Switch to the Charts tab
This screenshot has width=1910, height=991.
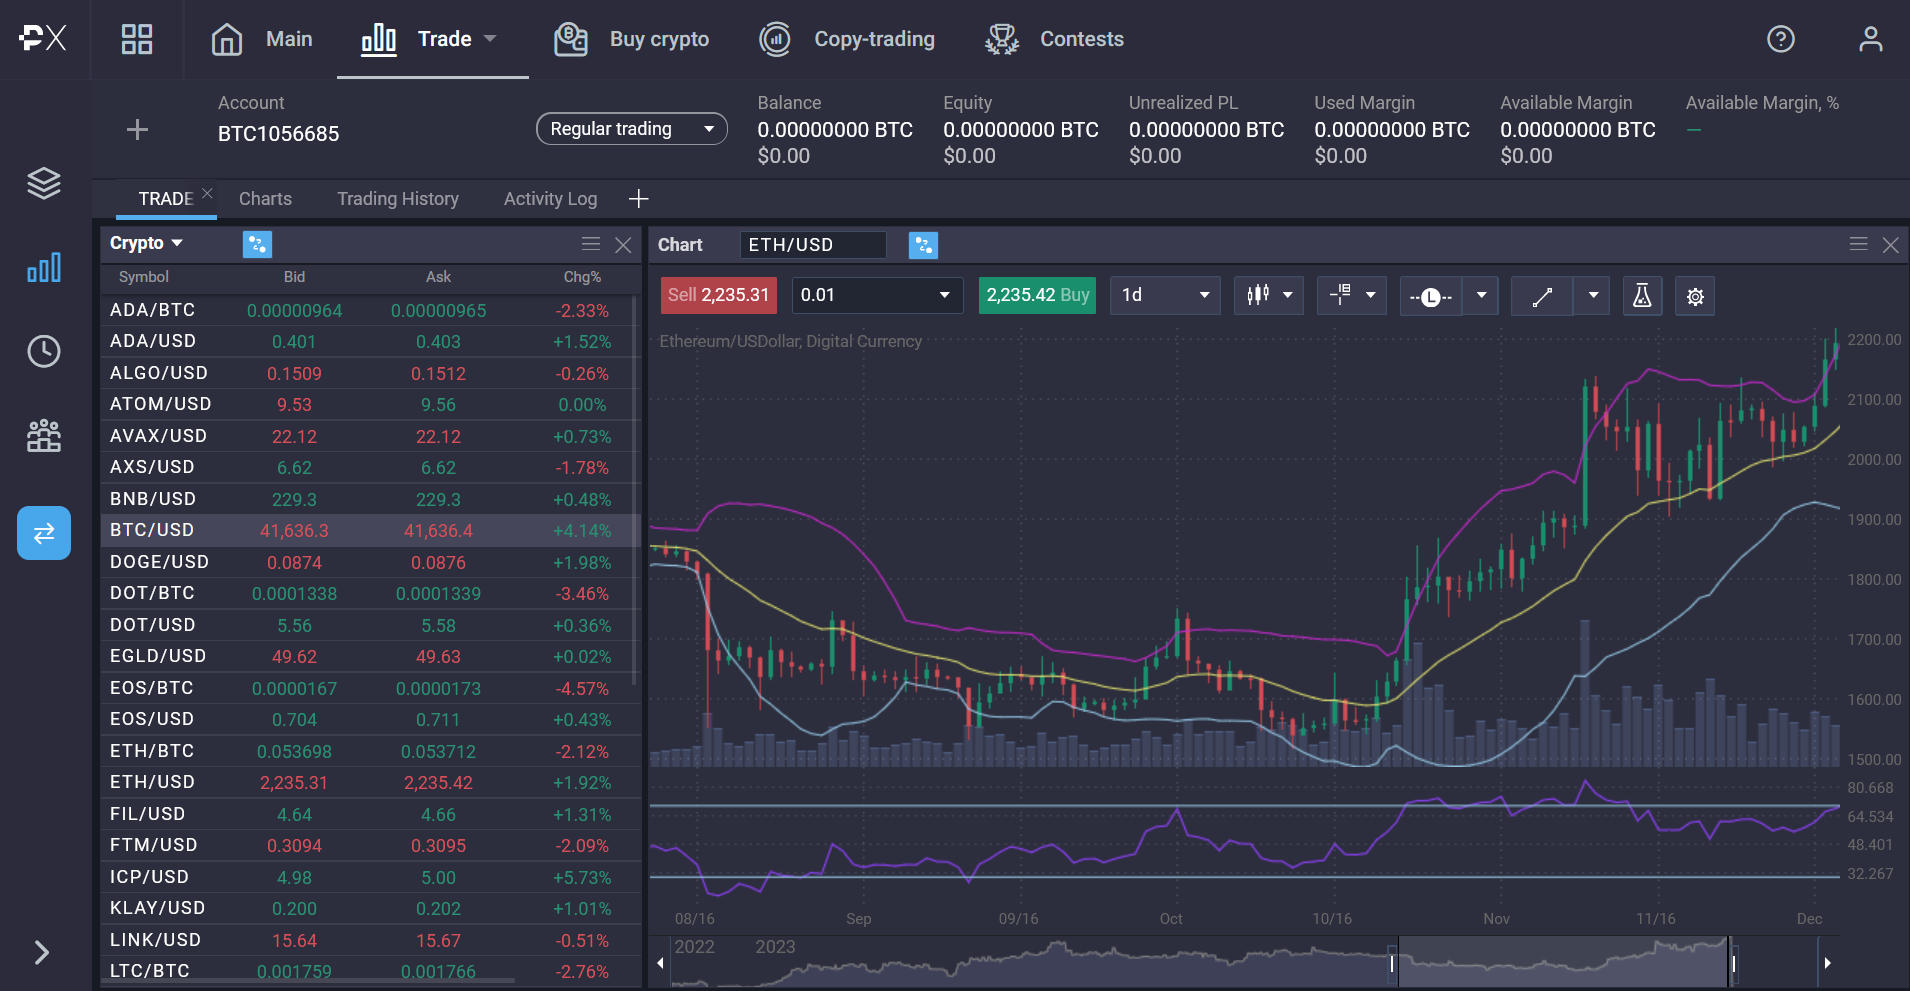pyautogui.click(x=265, y=199)
